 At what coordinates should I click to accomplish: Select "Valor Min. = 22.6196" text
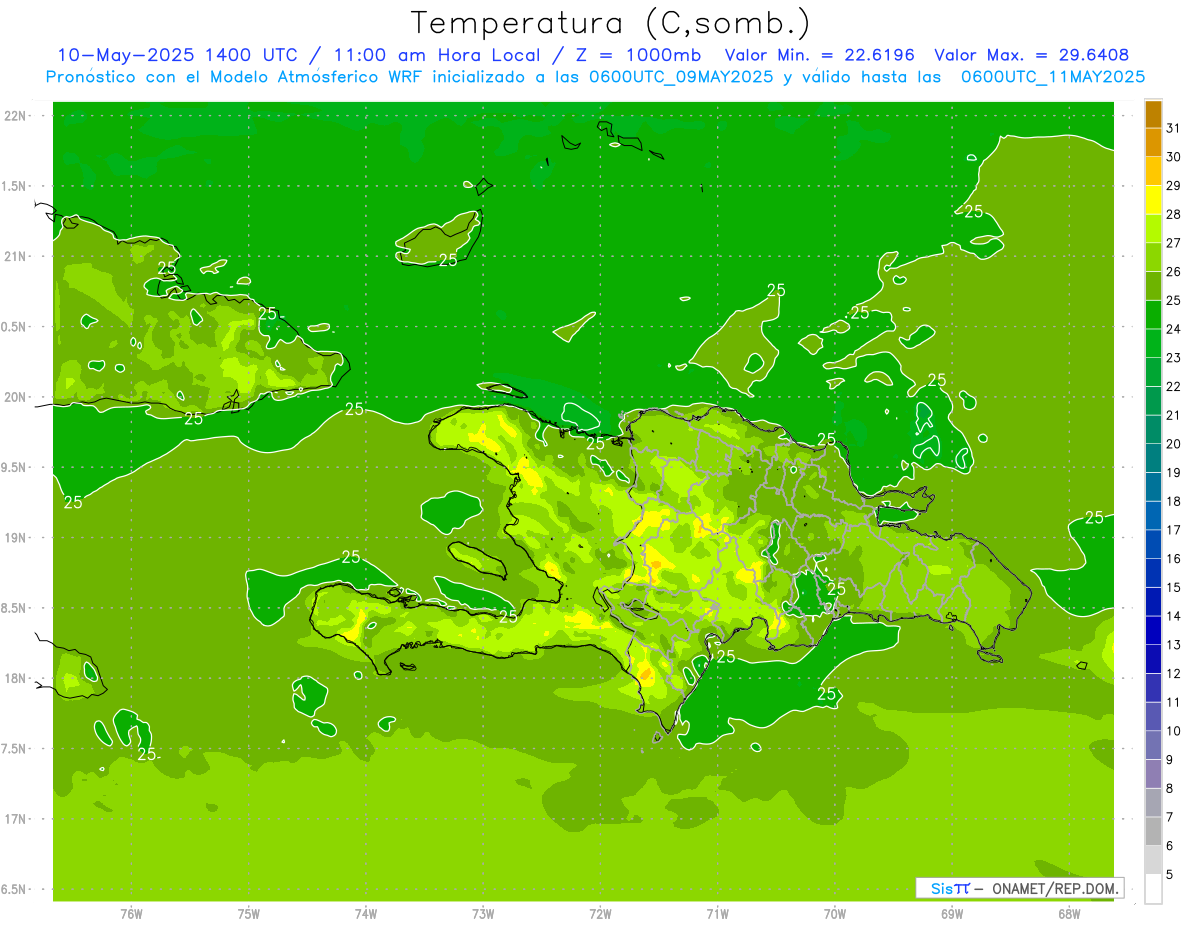pyautogui.click(x=819, y=55)
